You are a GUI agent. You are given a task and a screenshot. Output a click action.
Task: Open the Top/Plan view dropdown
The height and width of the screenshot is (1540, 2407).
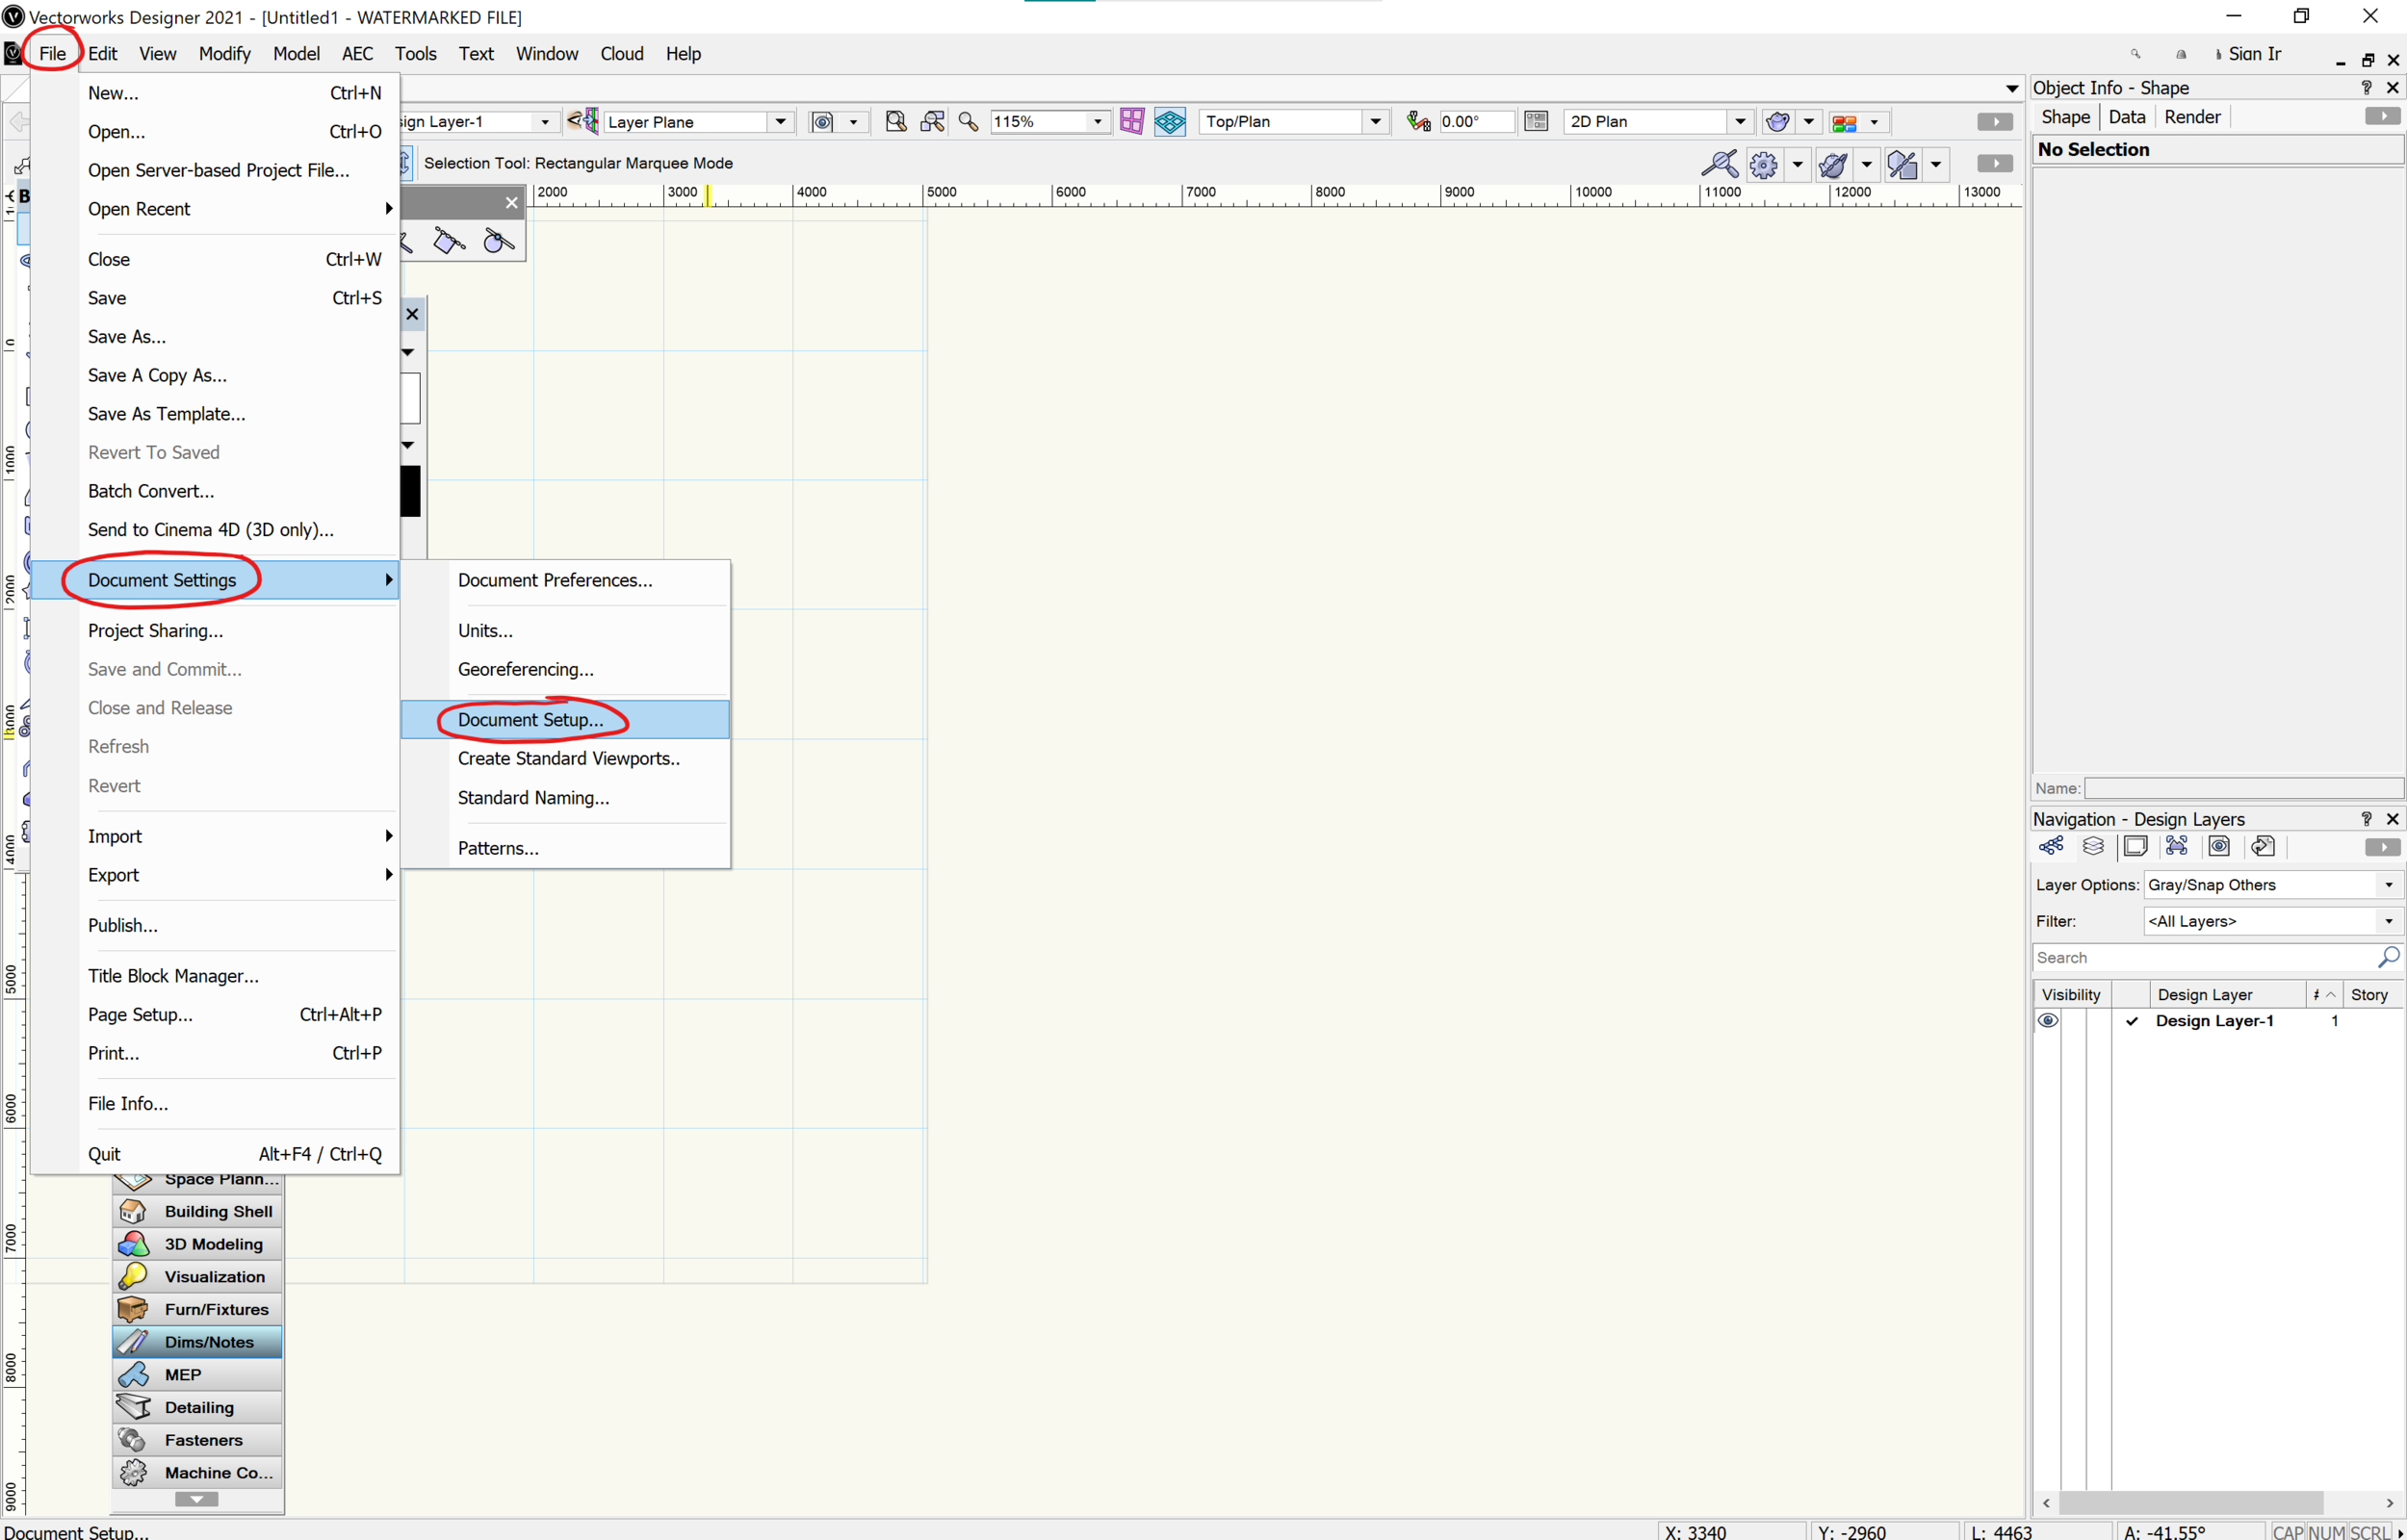tap(1294, 121)
